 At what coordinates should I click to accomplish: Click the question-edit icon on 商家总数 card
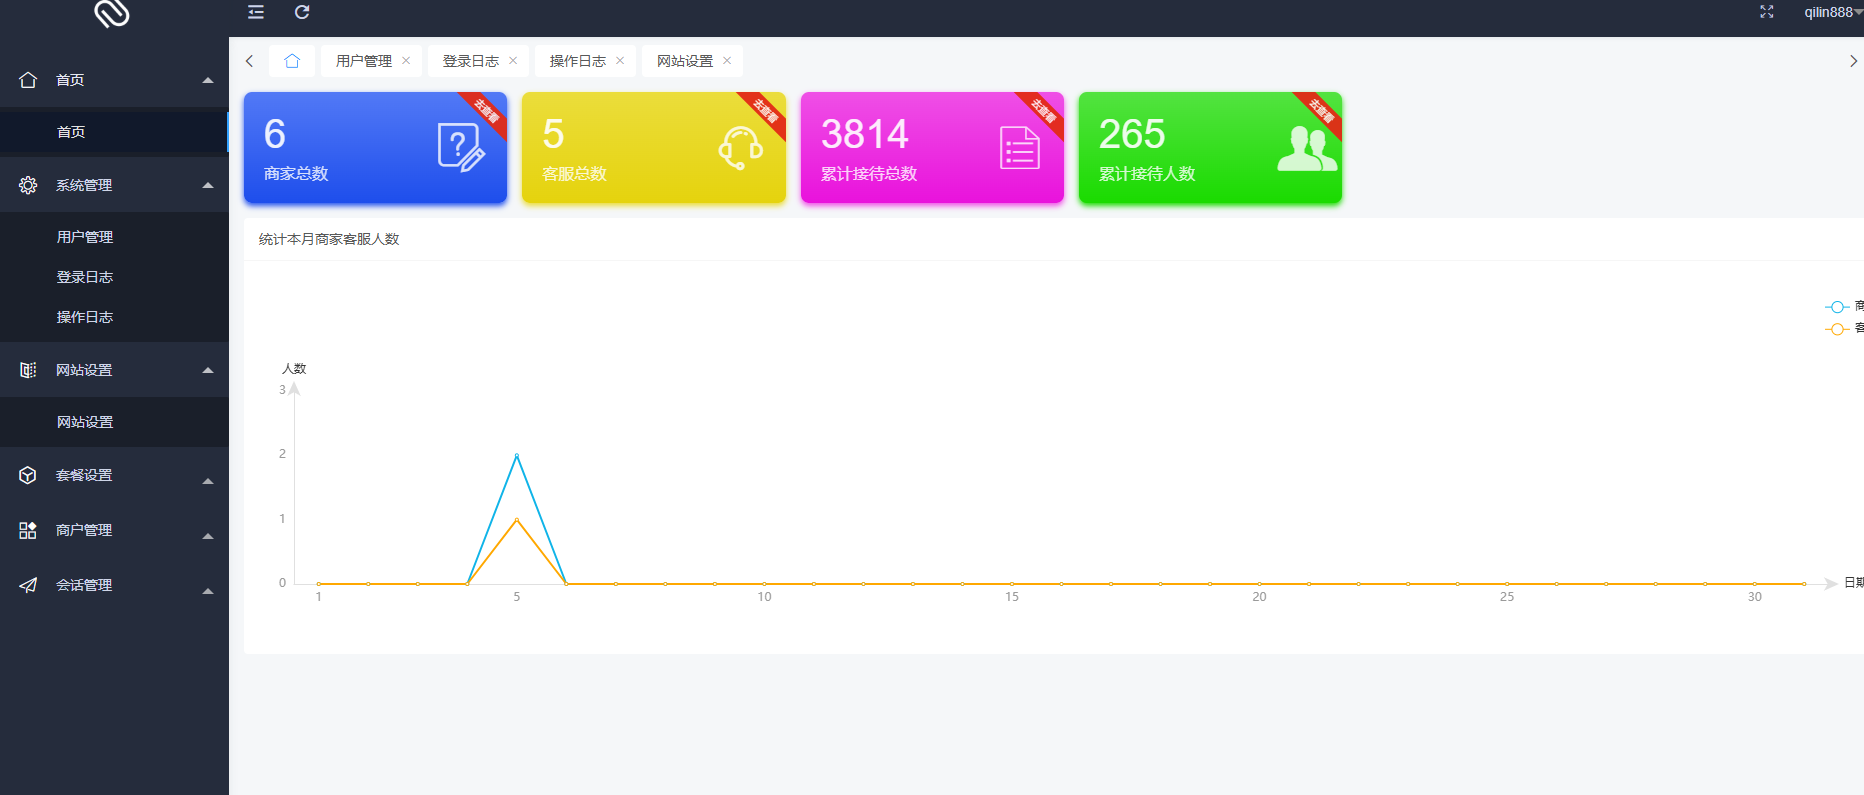click(x=461, y=148)
